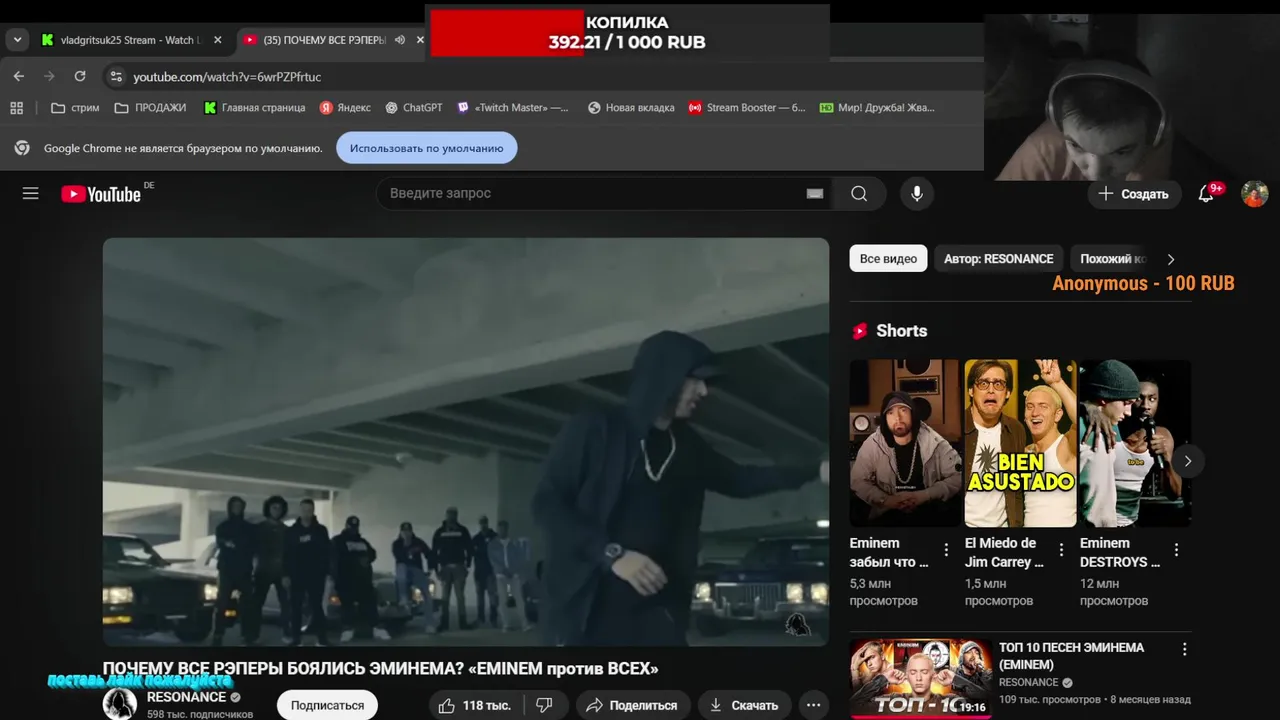Mute the tab via its speaker icon
The width and height of the screenshot is (1280, 720).
click(x=399, y=40)
